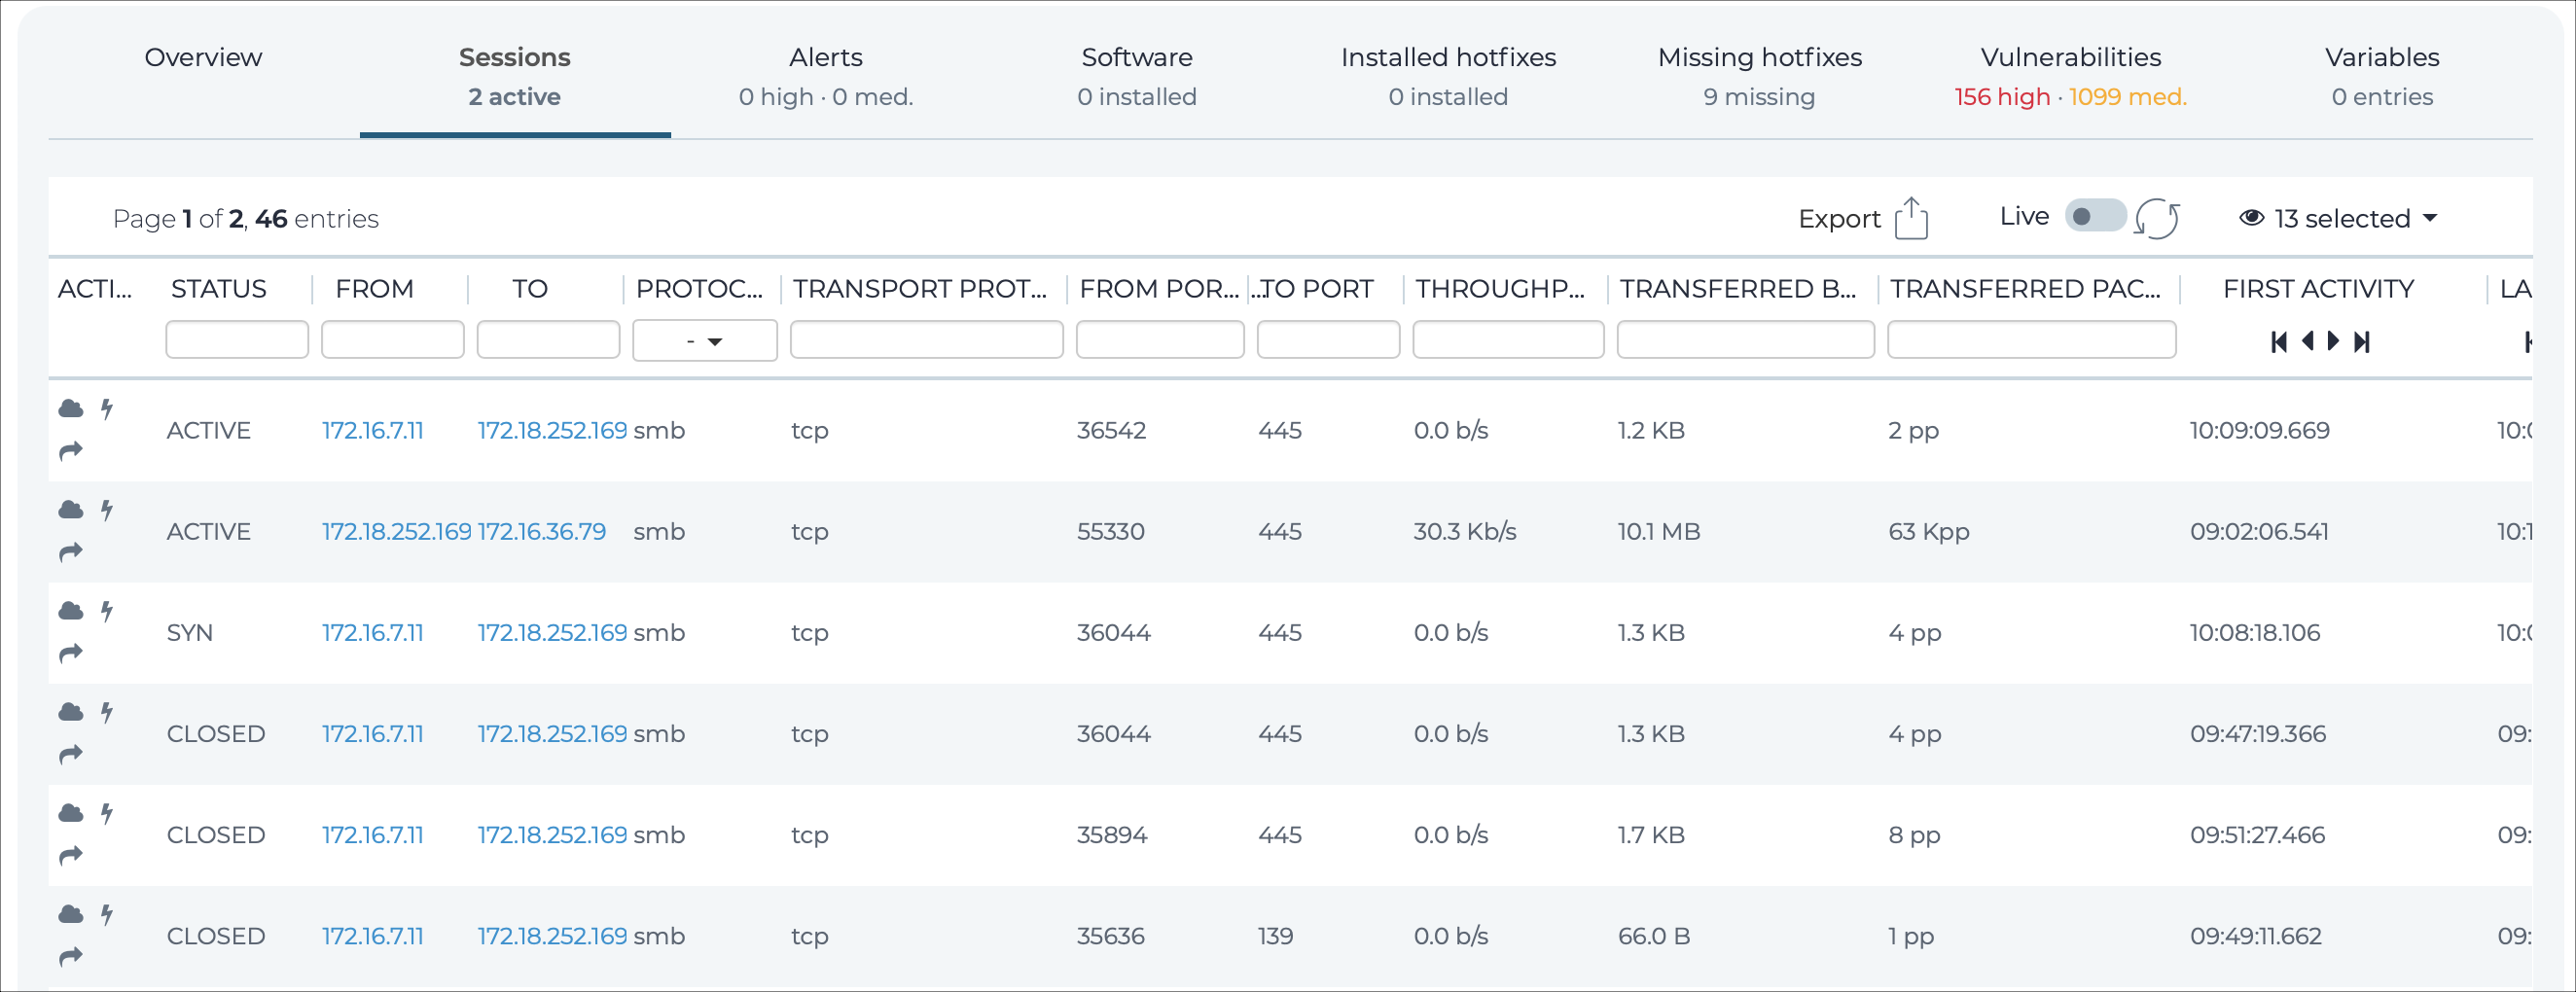Click the SYN status cell

[190, 632]
